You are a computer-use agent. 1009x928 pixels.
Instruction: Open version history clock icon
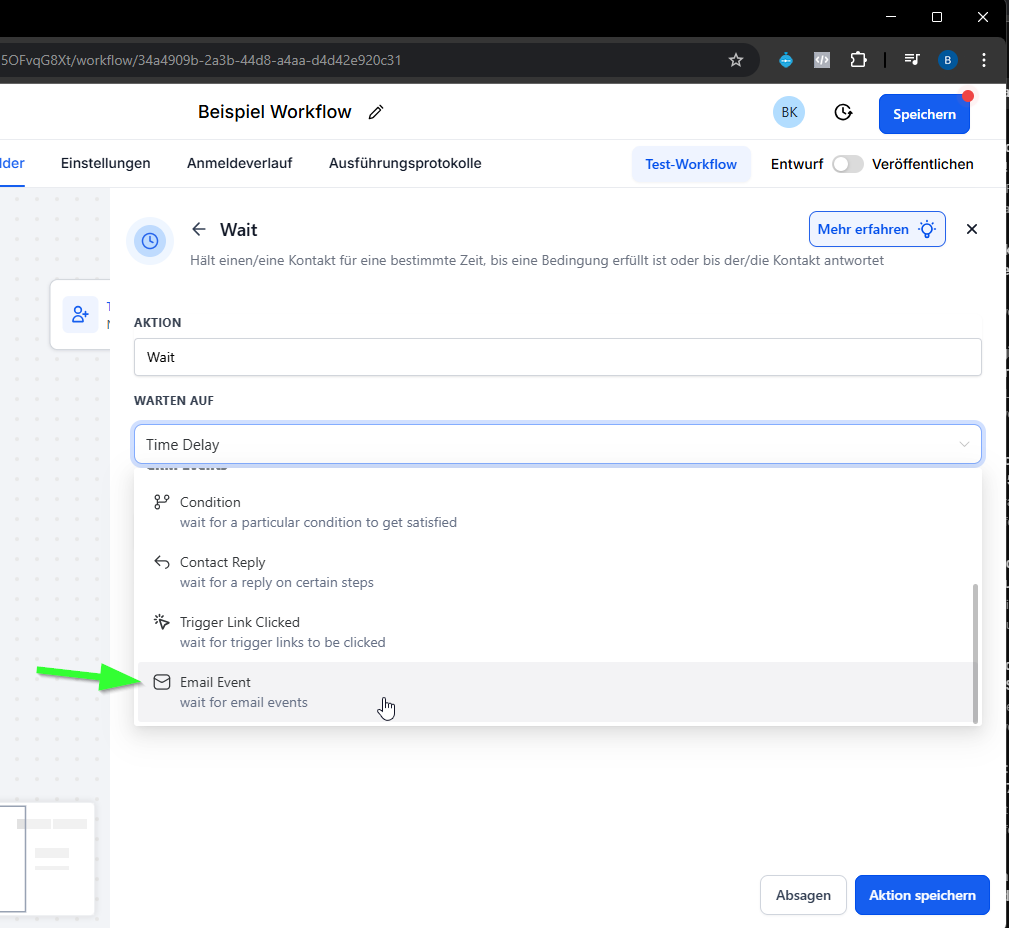tap(843, 113)
